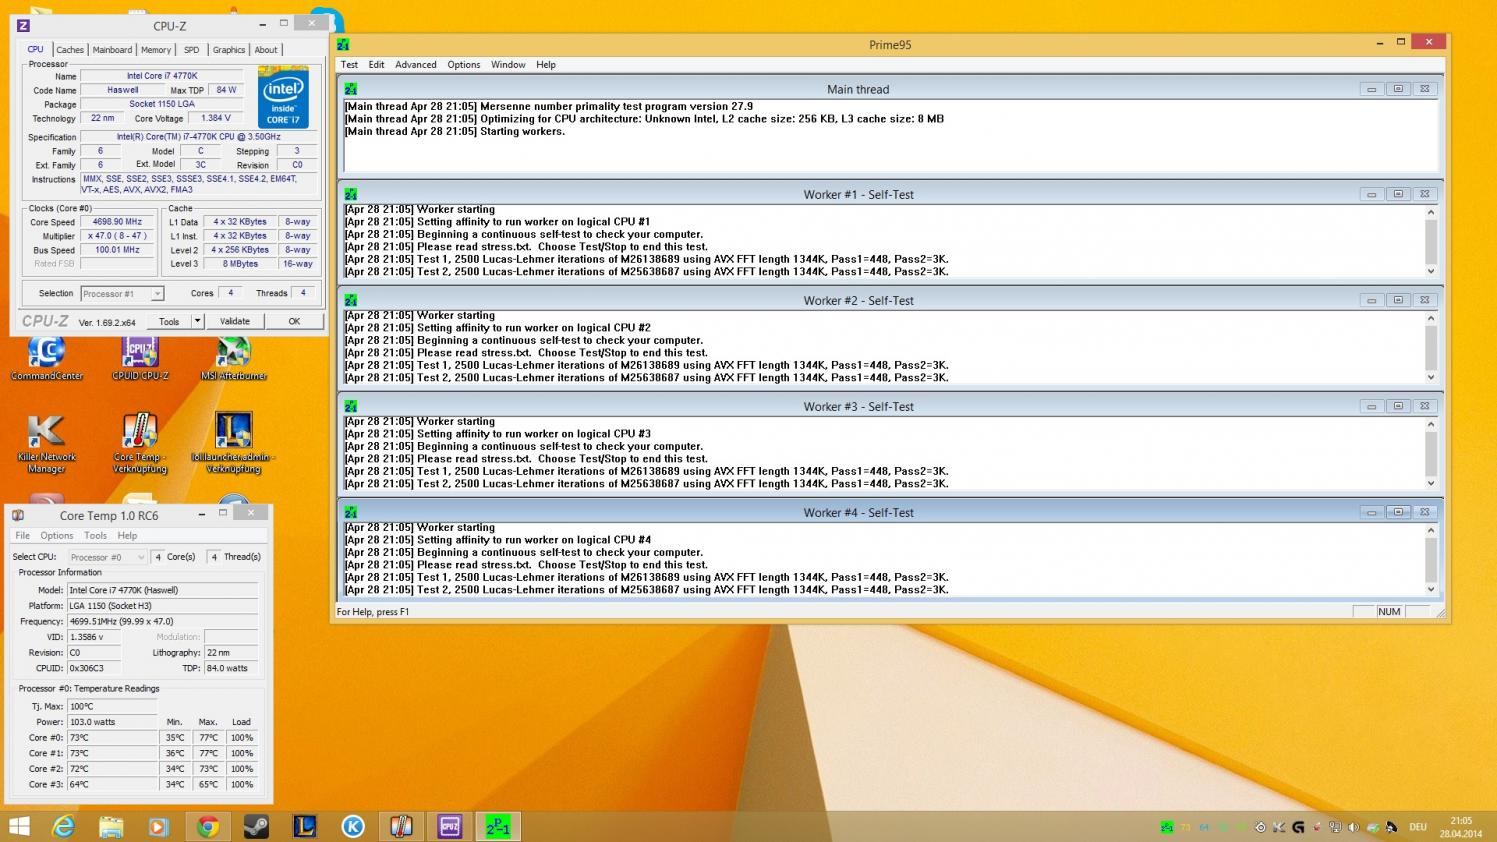The width and height of the screenshot is (1497, 842).
Task: Click the Worker #1 window icon
Action: (x=350, y=194)
